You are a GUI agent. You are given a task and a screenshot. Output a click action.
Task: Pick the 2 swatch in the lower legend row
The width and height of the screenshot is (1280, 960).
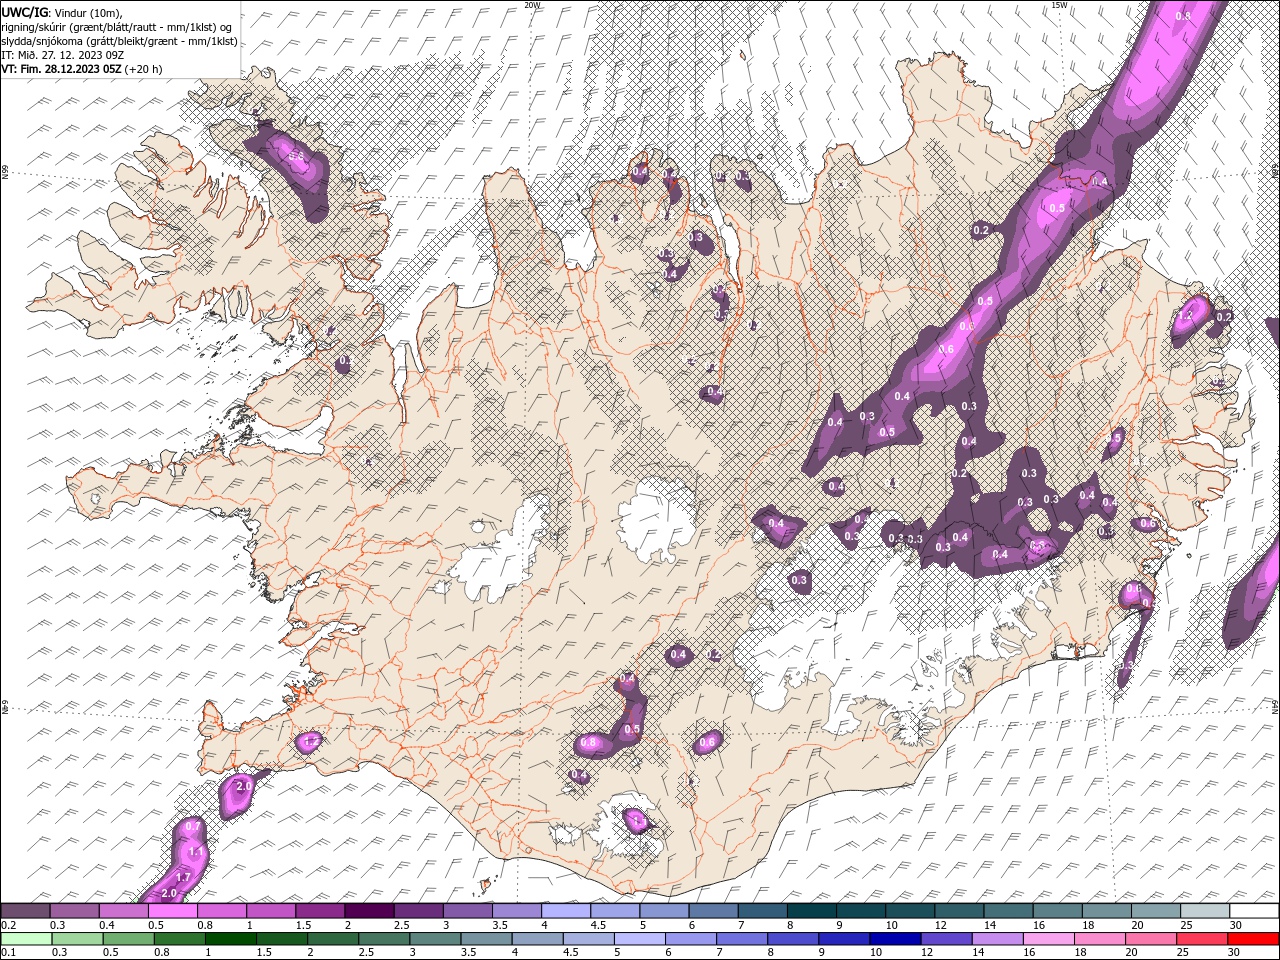pyautogui.click(x=333, y=938)
